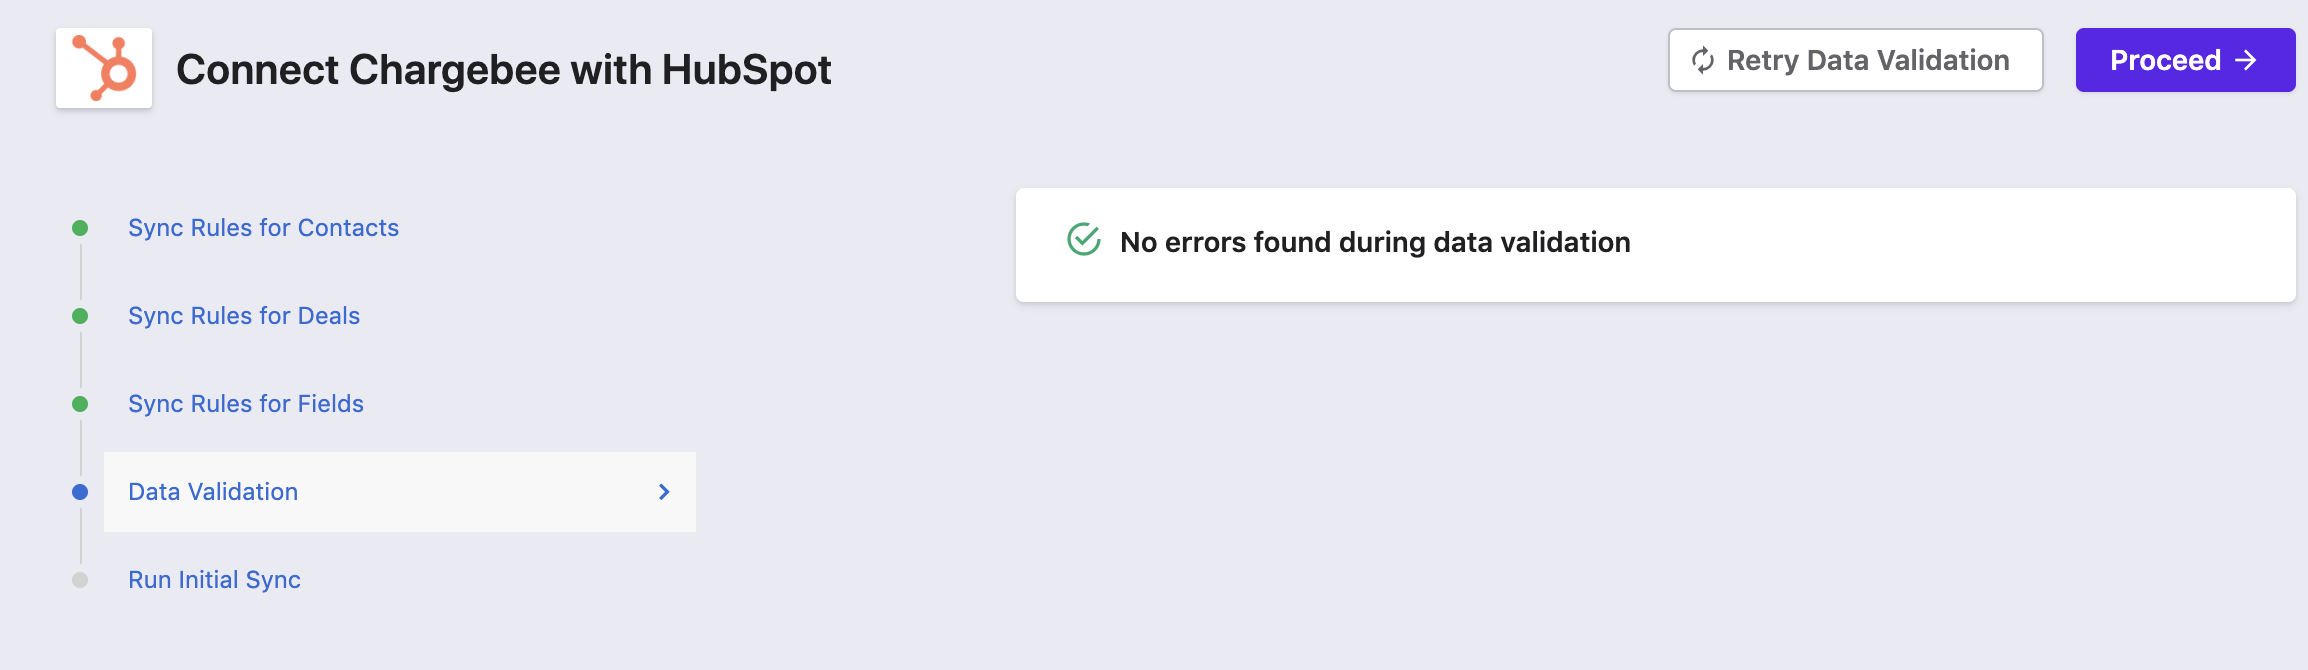Click the green dot beside Sync Rules for Fields
2308x670 pixels.
(80, 404)
